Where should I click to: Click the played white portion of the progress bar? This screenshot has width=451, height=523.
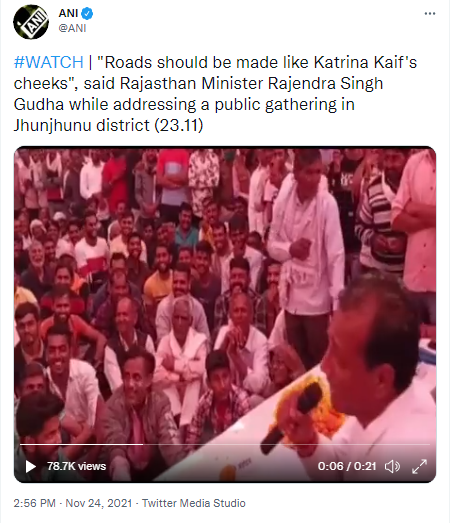(x=81, y=445)
